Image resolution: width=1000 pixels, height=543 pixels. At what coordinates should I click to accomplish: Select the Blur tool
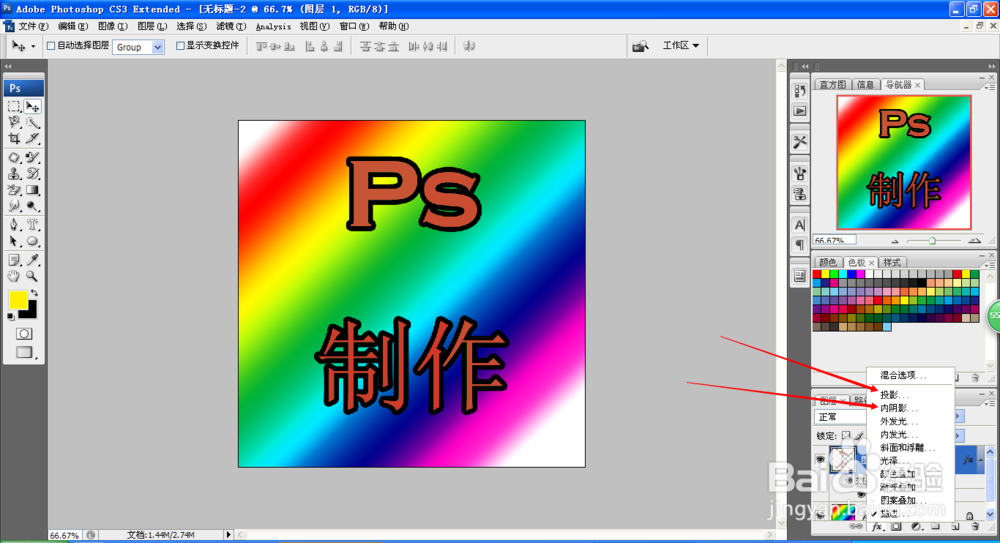[x=14, y=206]
